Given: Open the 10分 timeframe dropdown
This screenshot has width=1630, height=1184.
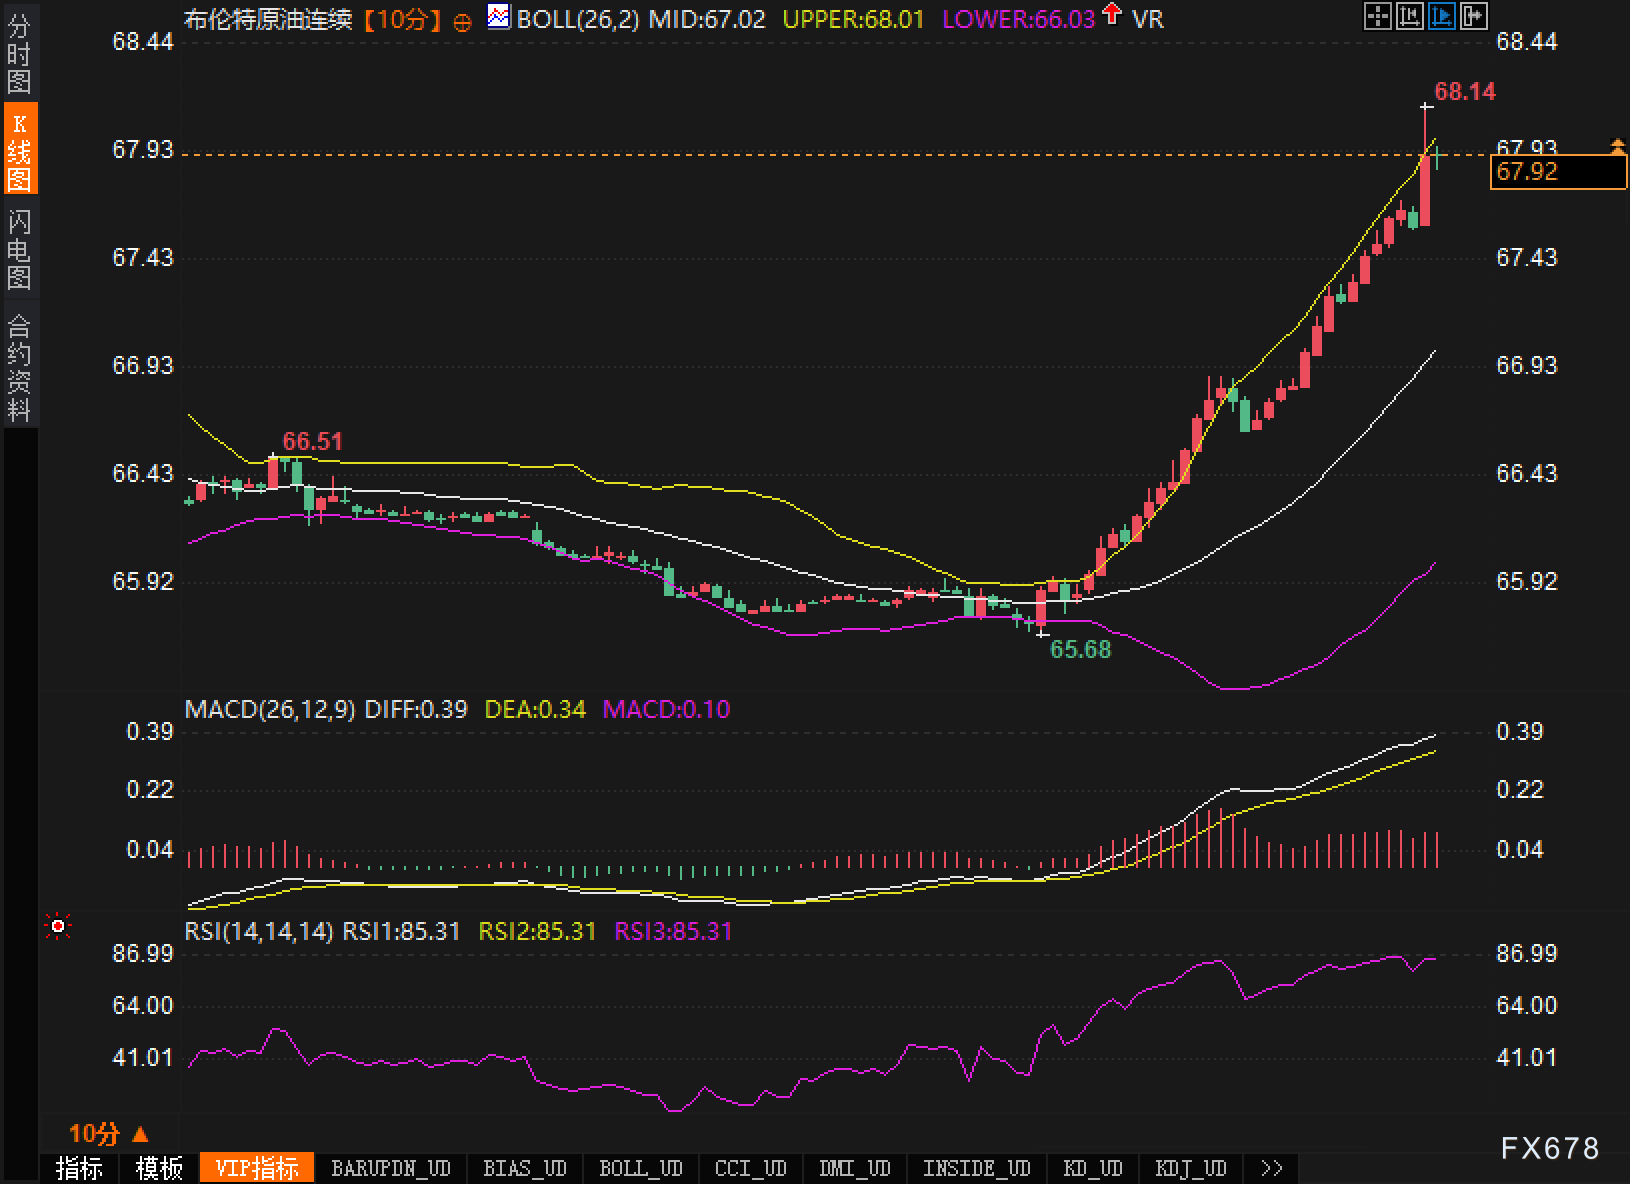Looking at the screenshot, I should 108,1133.
